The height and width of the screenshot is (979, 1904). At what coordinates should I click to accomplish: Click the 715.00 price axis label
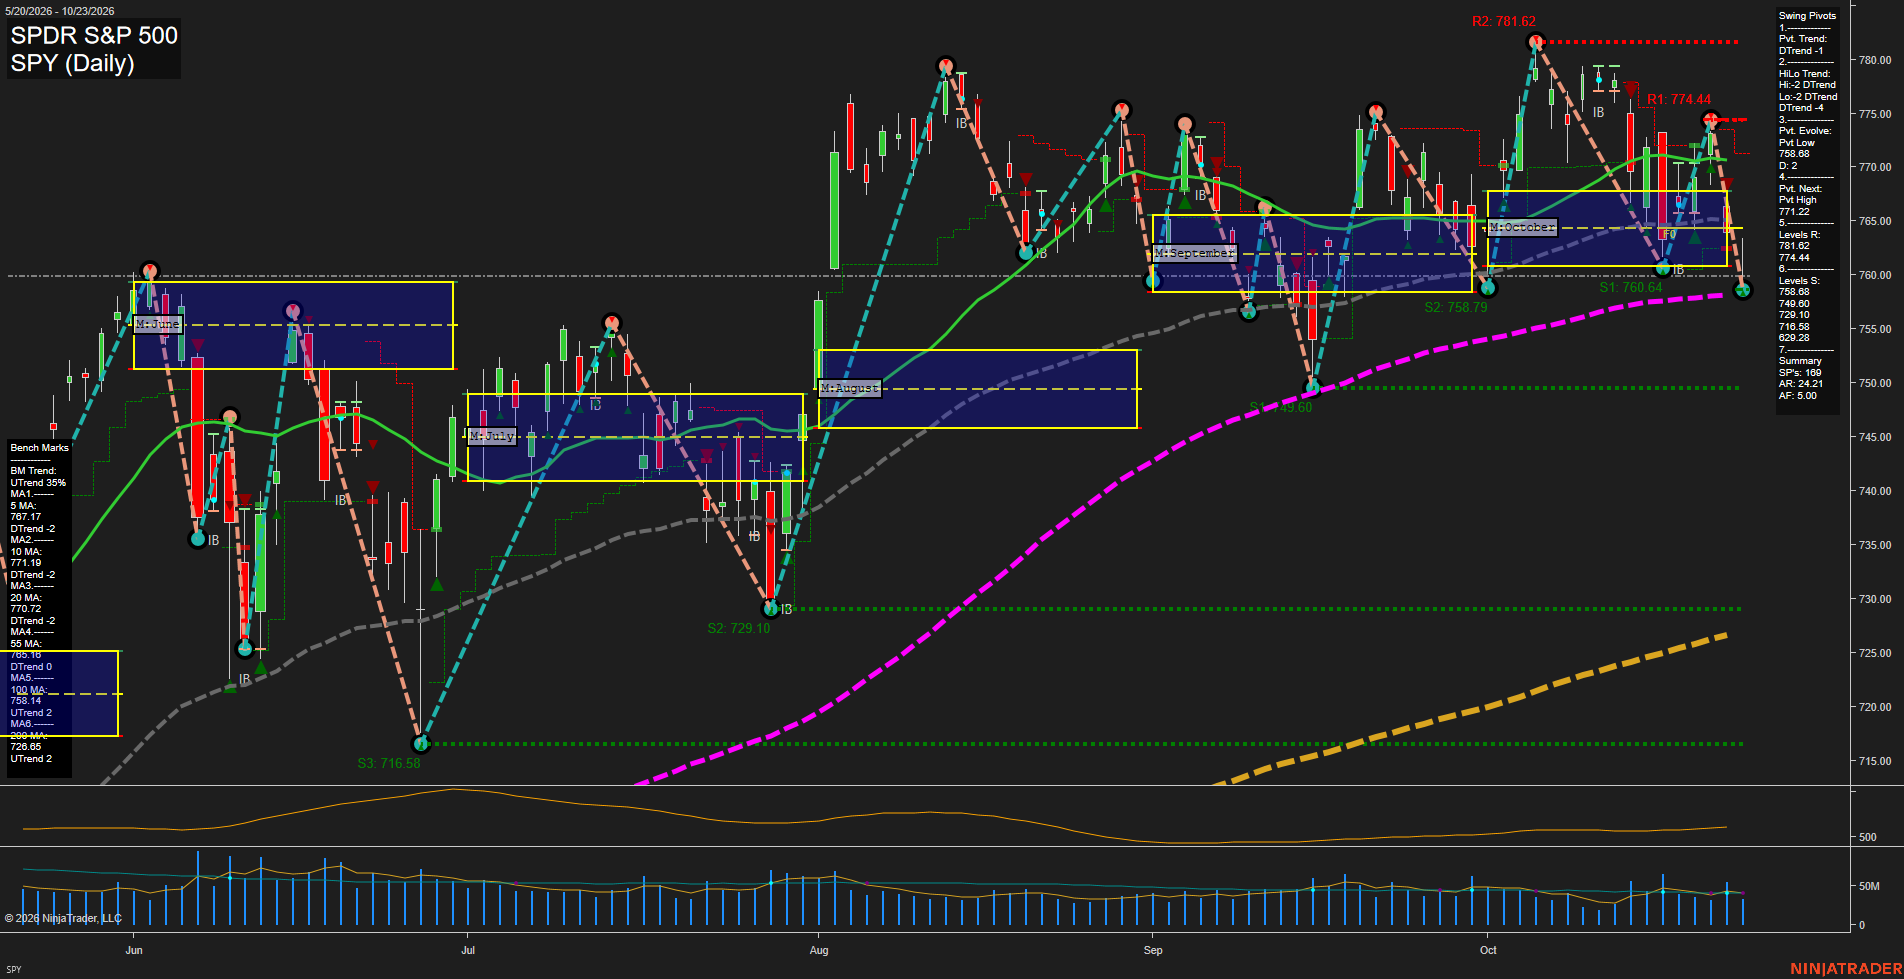(x=1874, y=761)
